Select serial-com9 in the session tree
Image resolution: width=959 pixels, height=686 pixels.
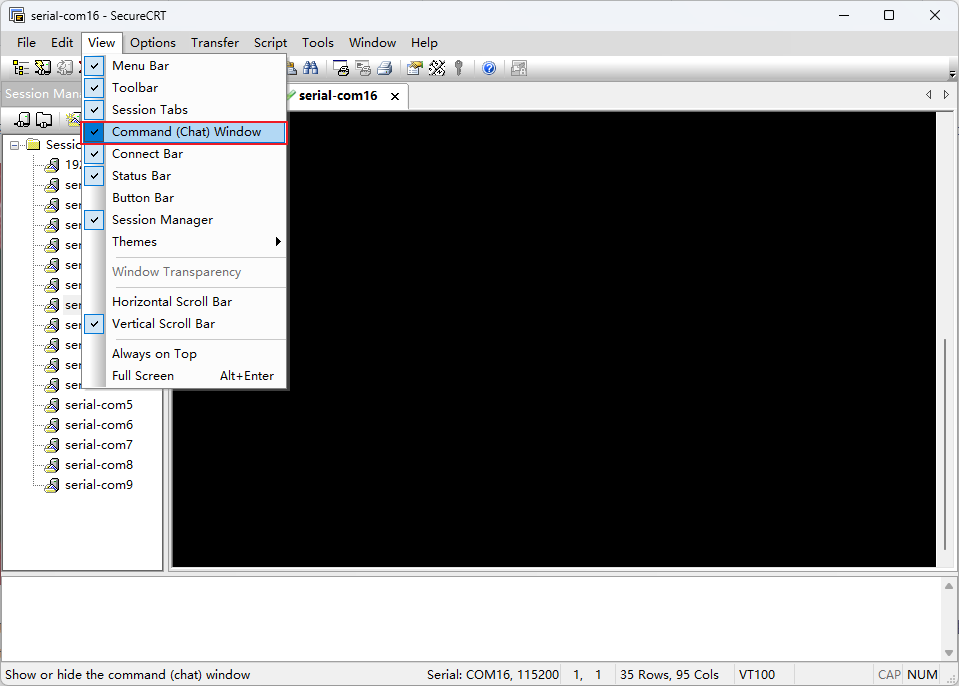(x=99, y=485)
